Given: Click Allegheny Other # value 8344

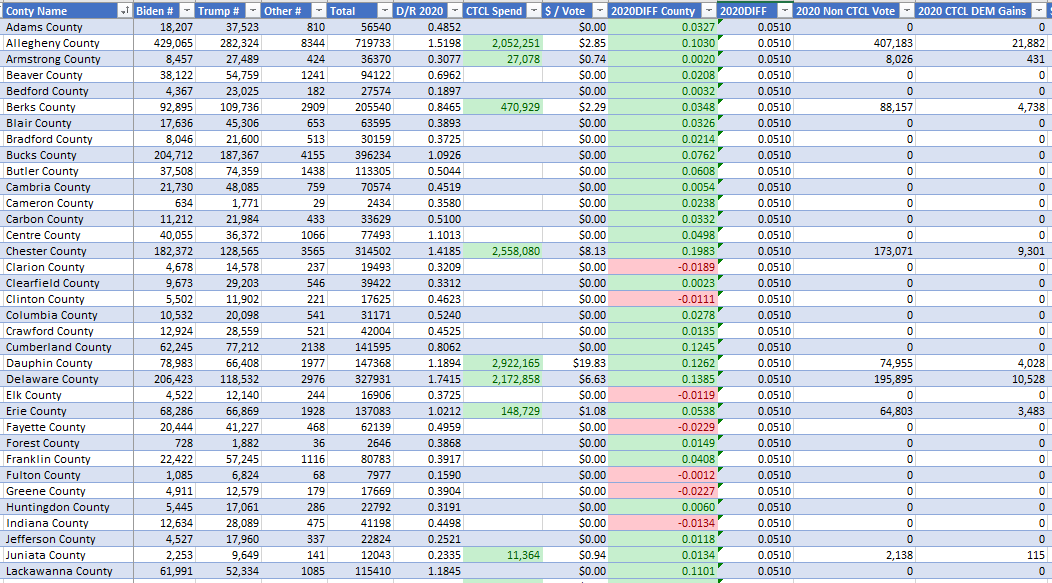Looking at the screenshot, I should coord(312,43).
